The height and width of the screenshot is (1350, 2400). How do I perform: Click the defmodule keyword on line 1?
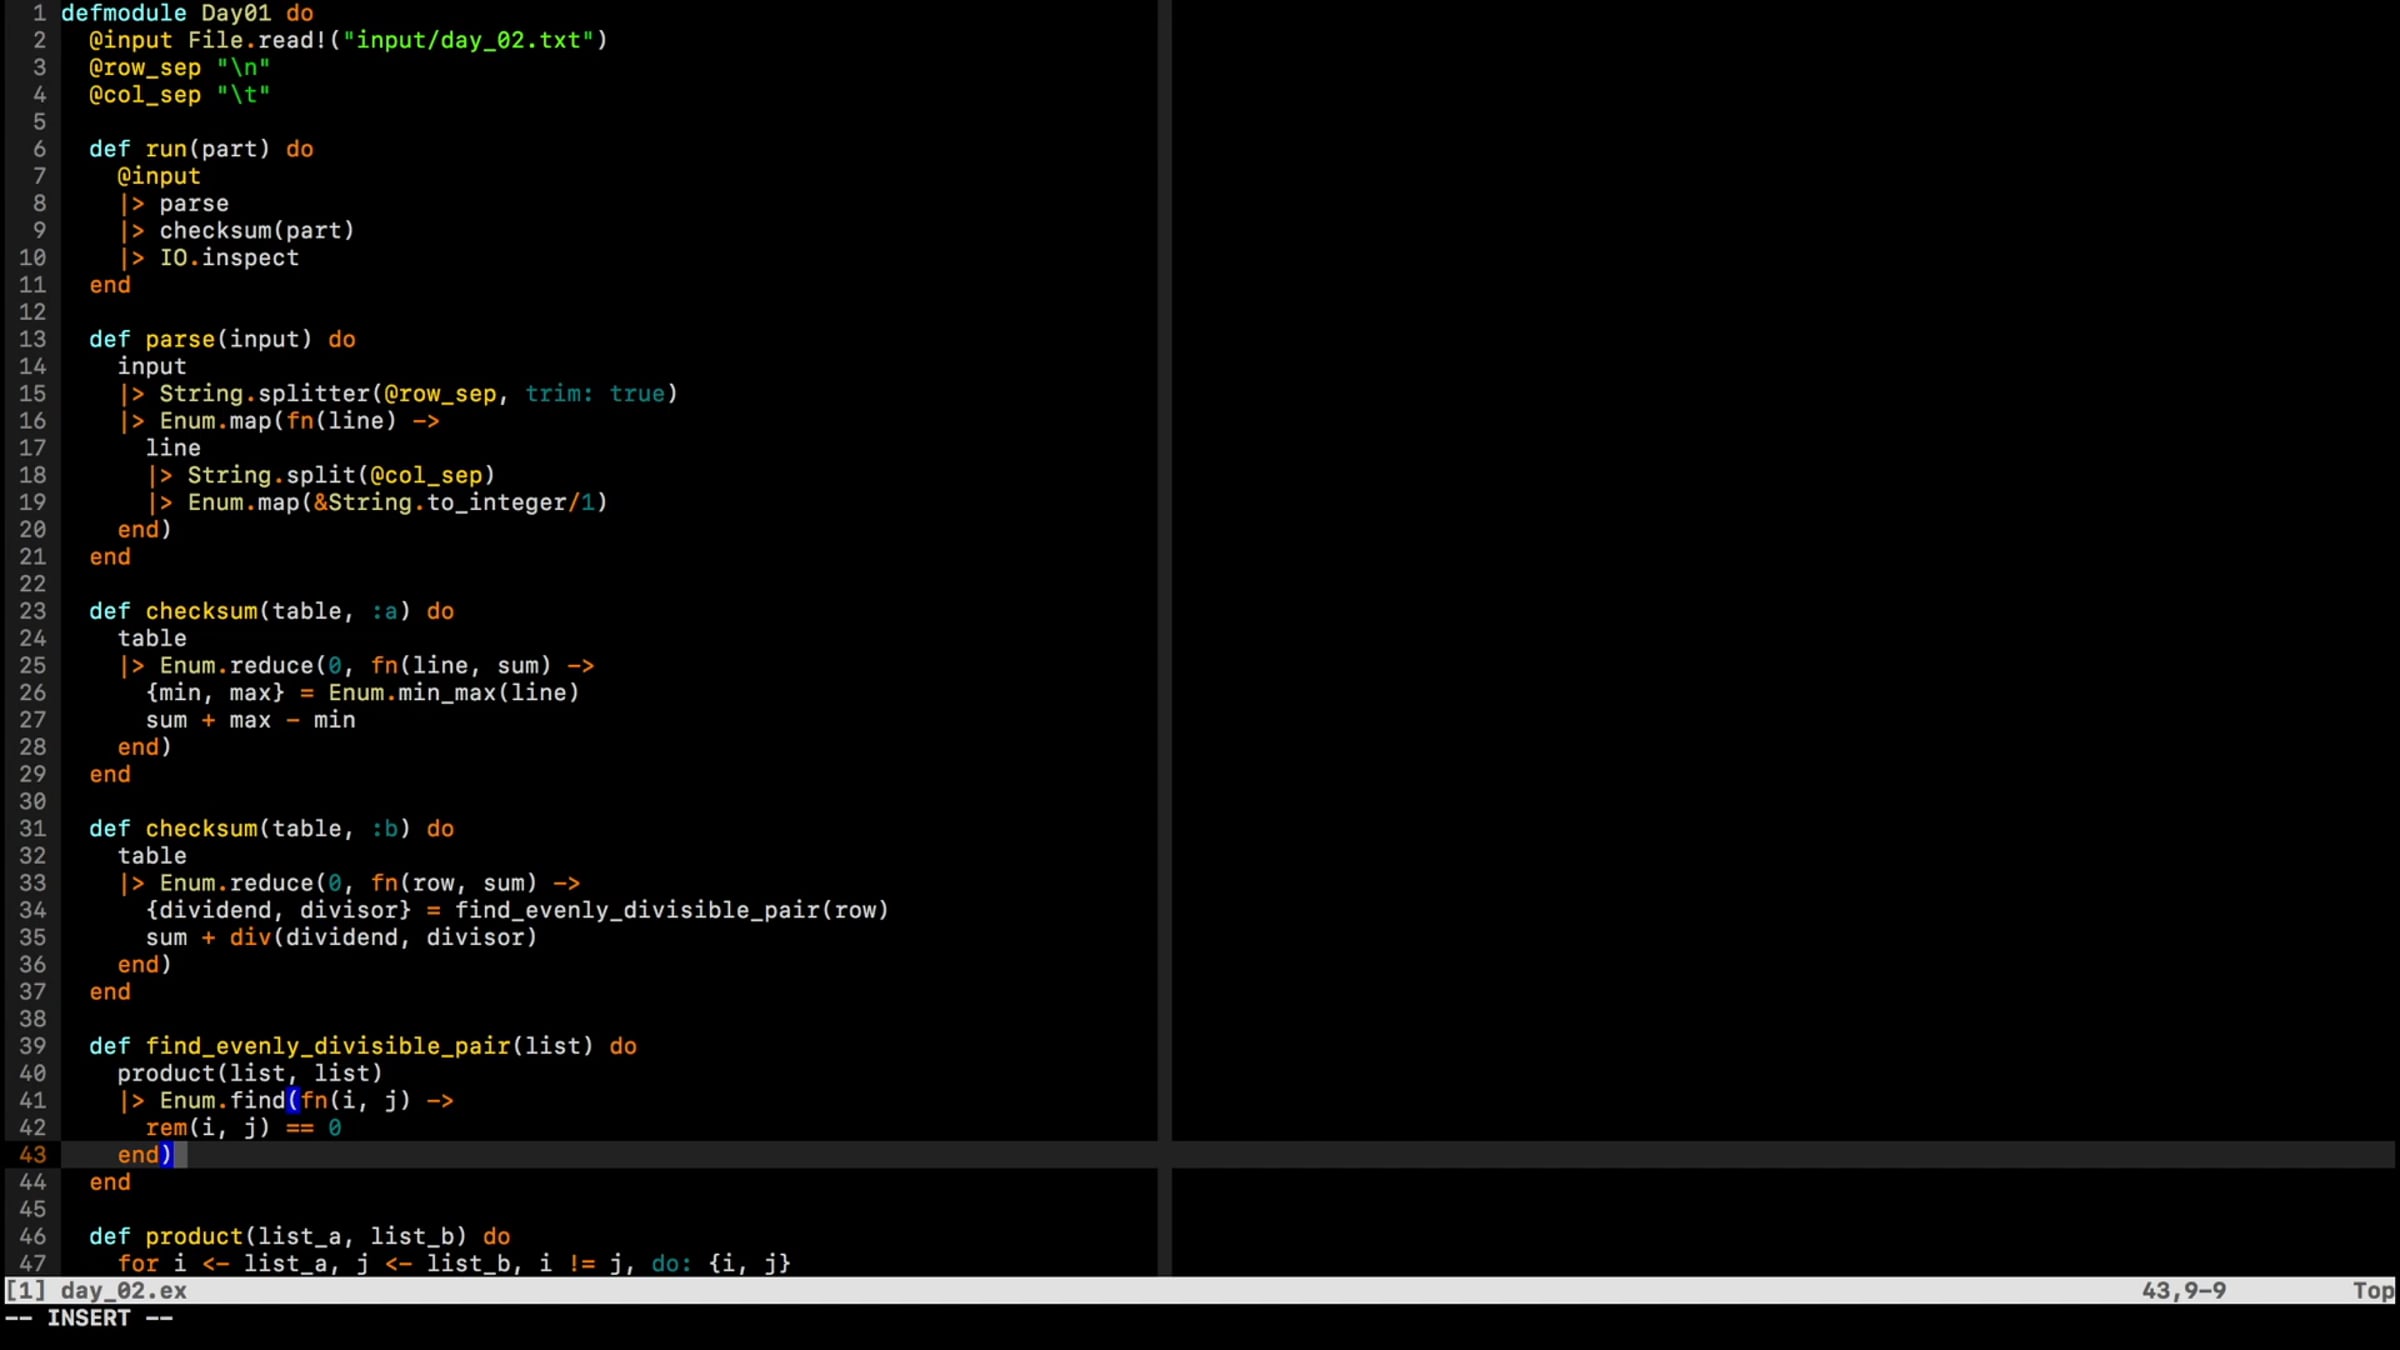coord(123,13)
